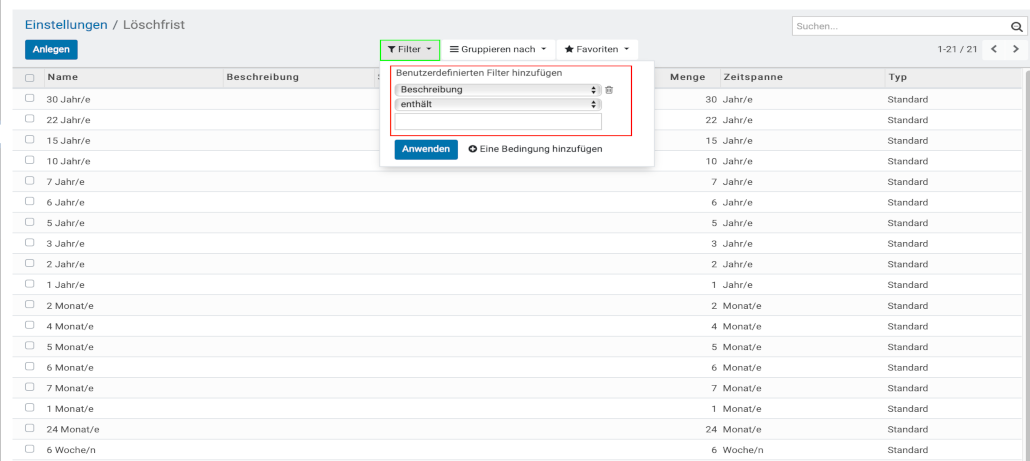Click the Anlegen button
This screenshot has width=1030, height=461.
point(51,49)
